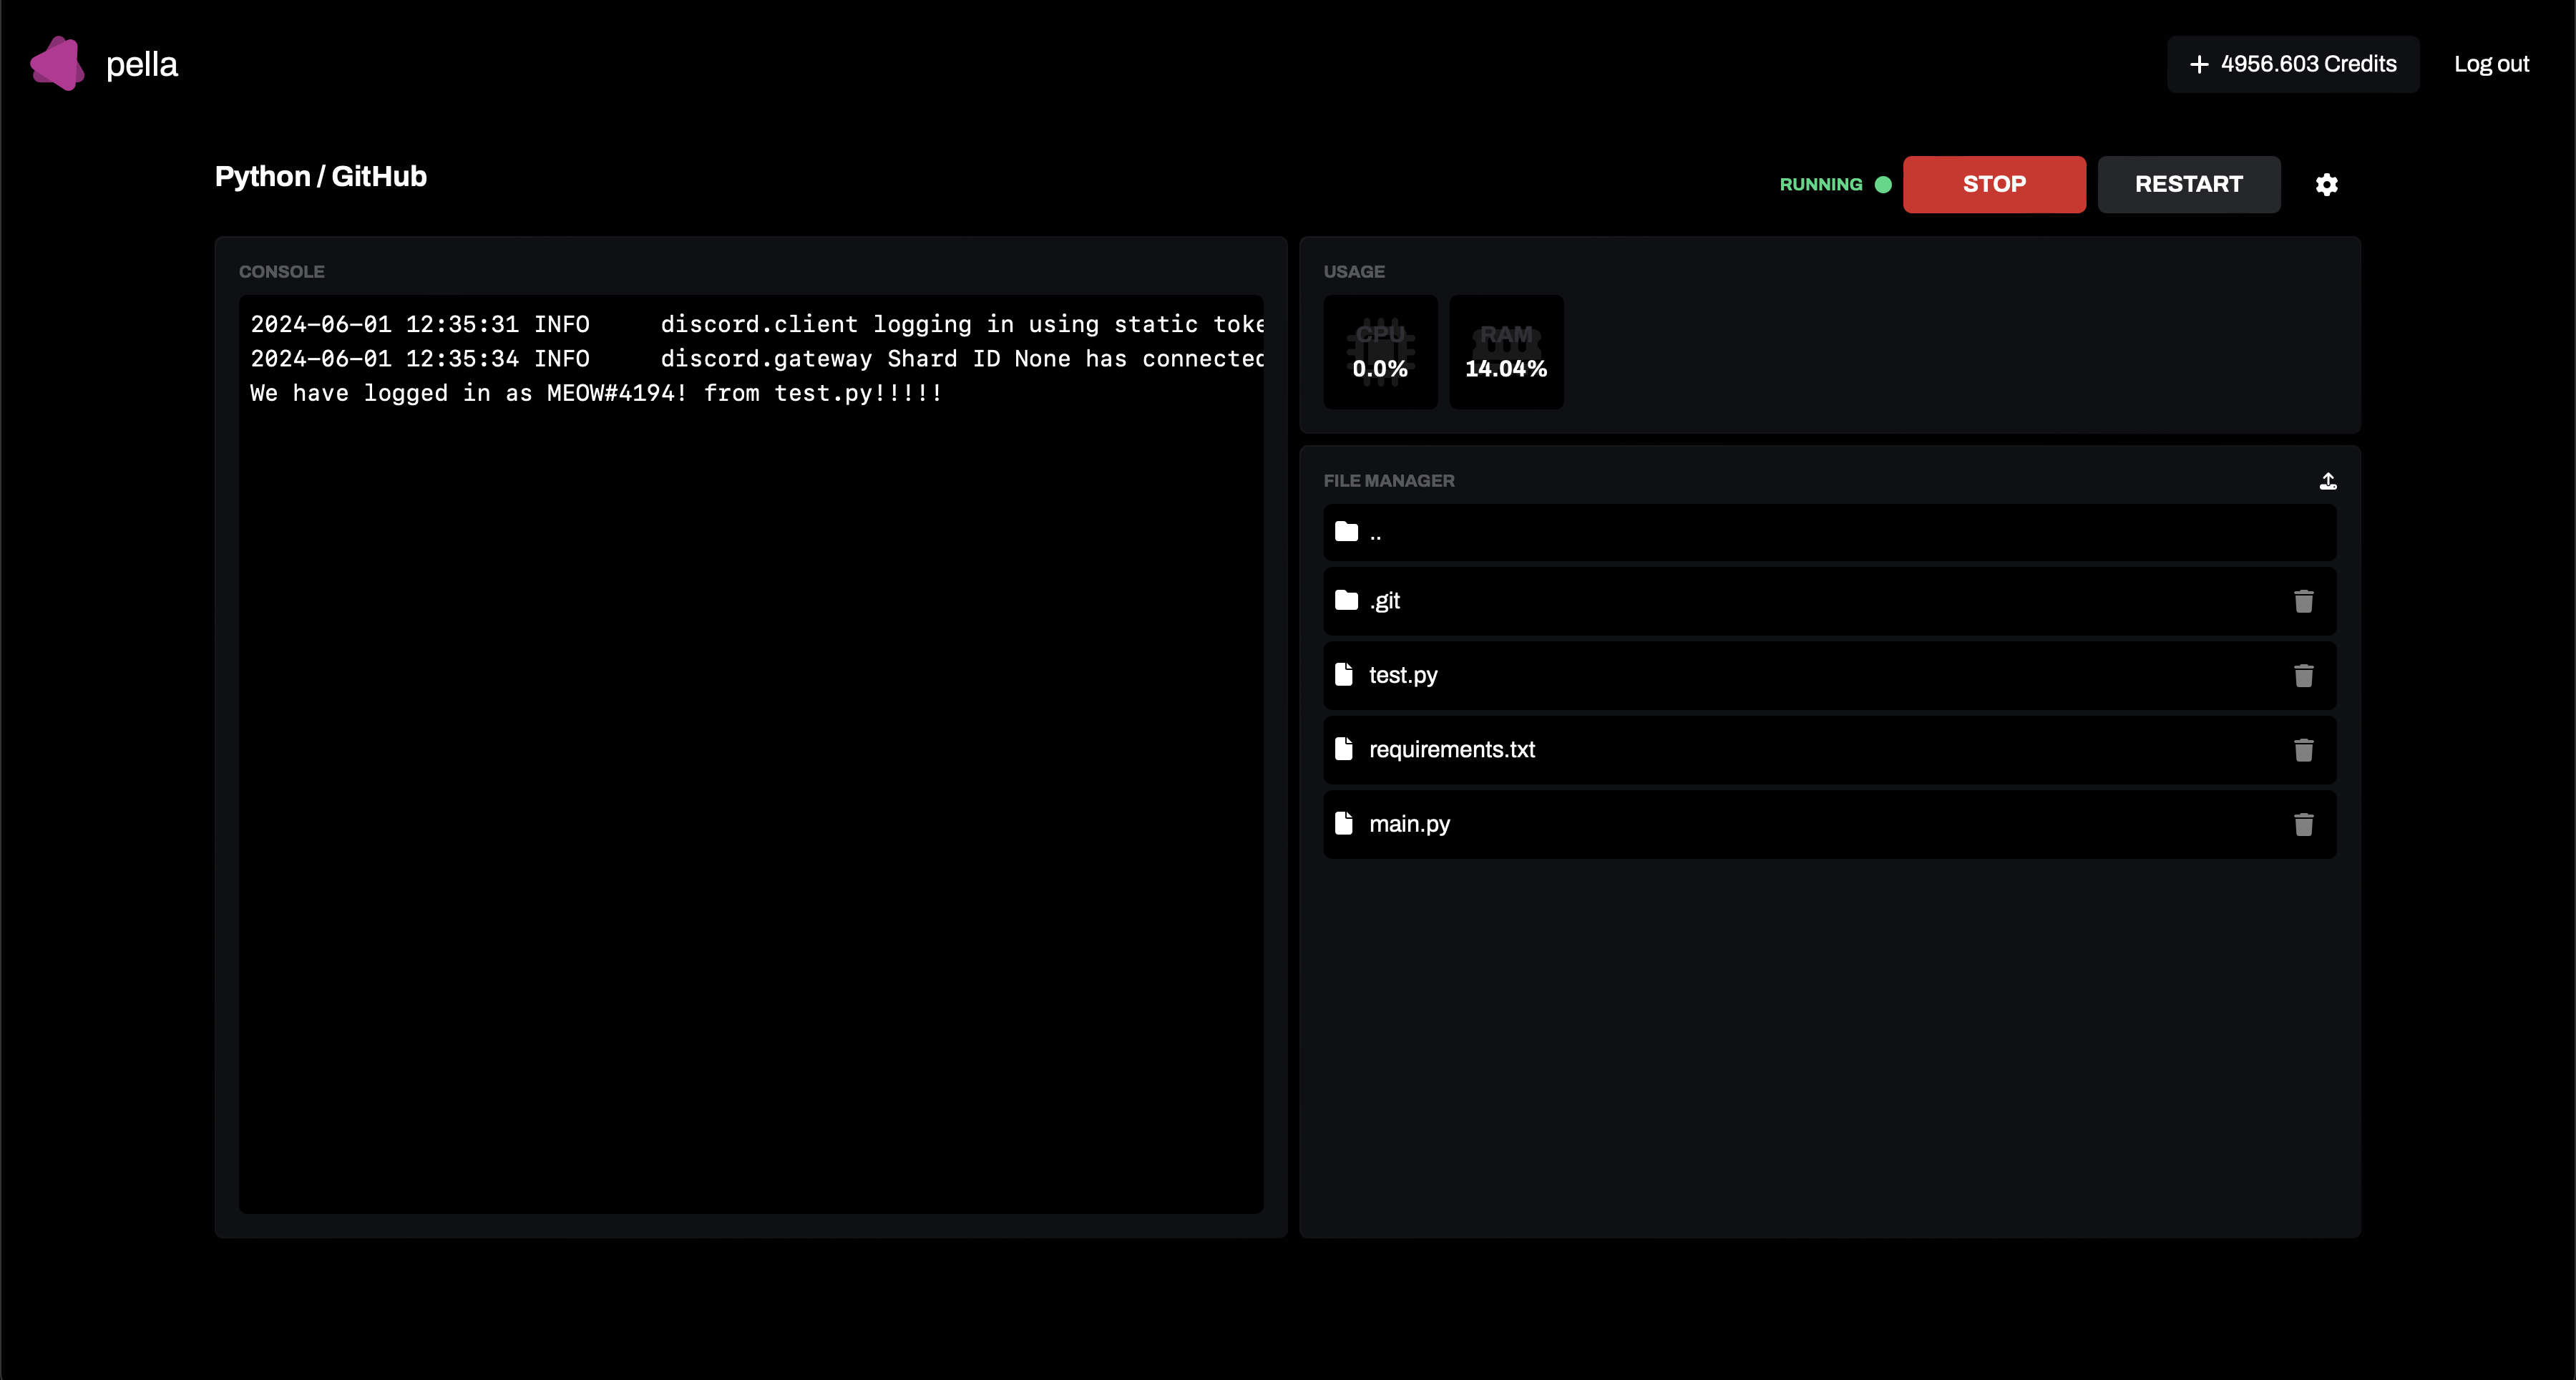Delete requirements.txt using its trash icon
The image size is (2576, 1380).
(2304, 750)
